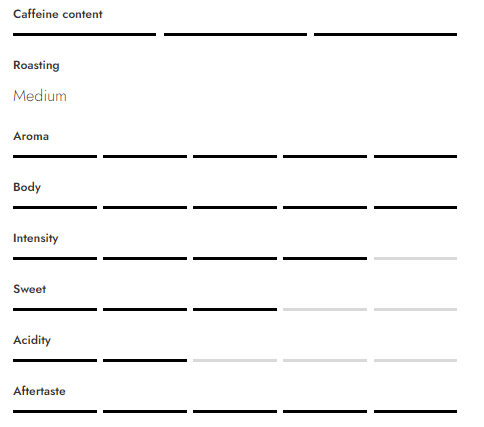This screenshot has height=427, width=484.
Task: Select the third Caffeine content bar segment
Action: point(385,34)
